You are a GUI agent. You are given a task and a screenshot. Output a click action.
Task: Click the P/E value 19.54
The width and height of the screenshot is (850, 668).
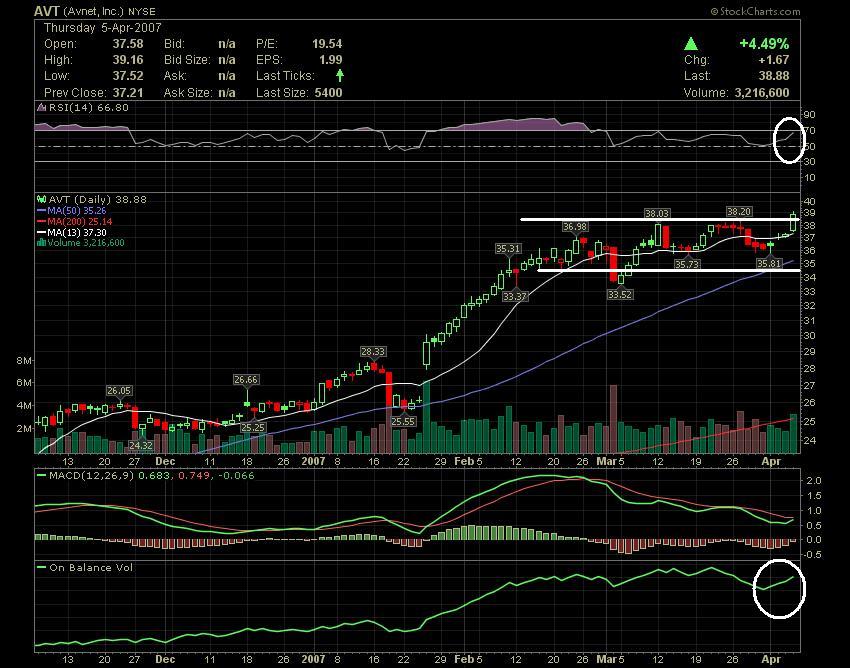pos(327,44)
